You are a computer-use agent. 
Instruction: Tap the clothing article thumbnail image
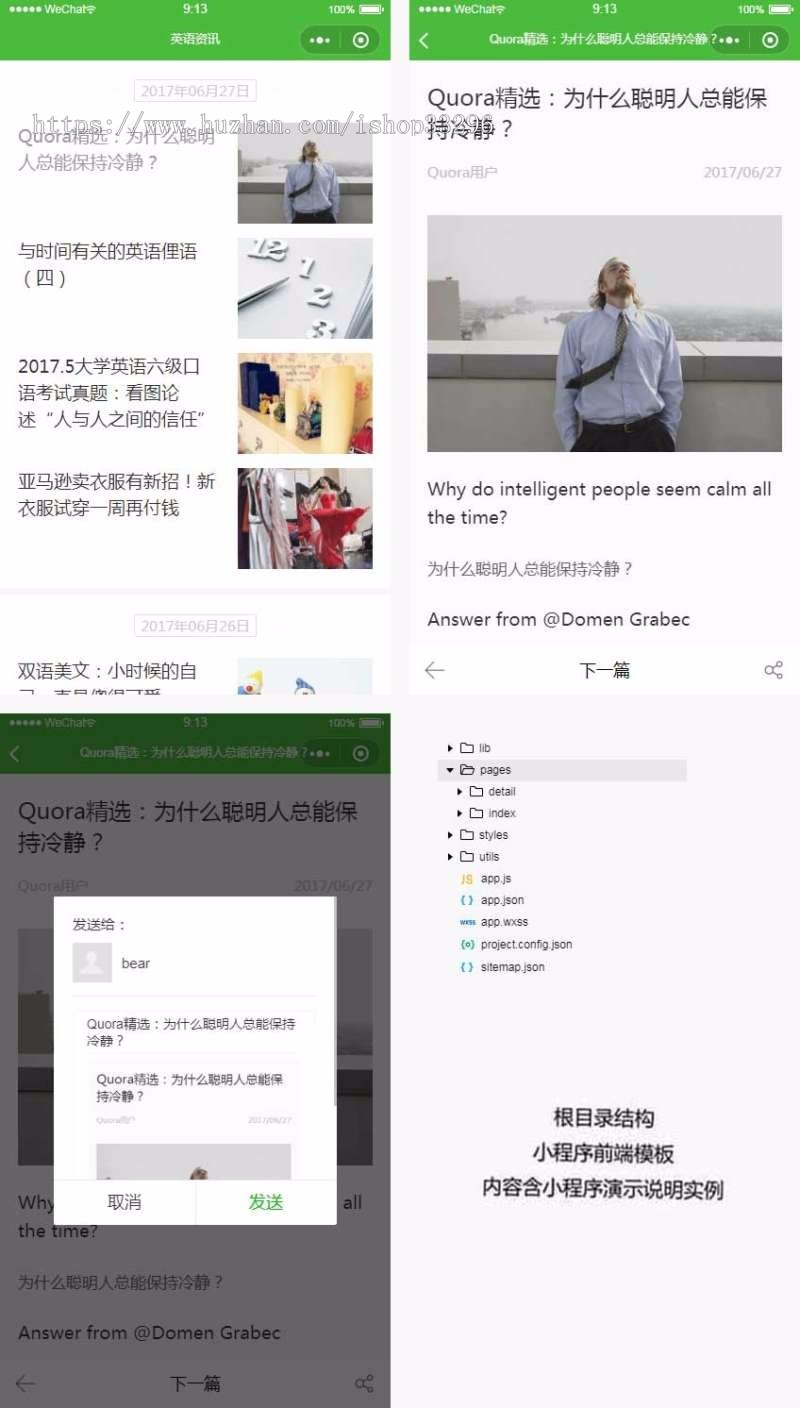point(304,517)
